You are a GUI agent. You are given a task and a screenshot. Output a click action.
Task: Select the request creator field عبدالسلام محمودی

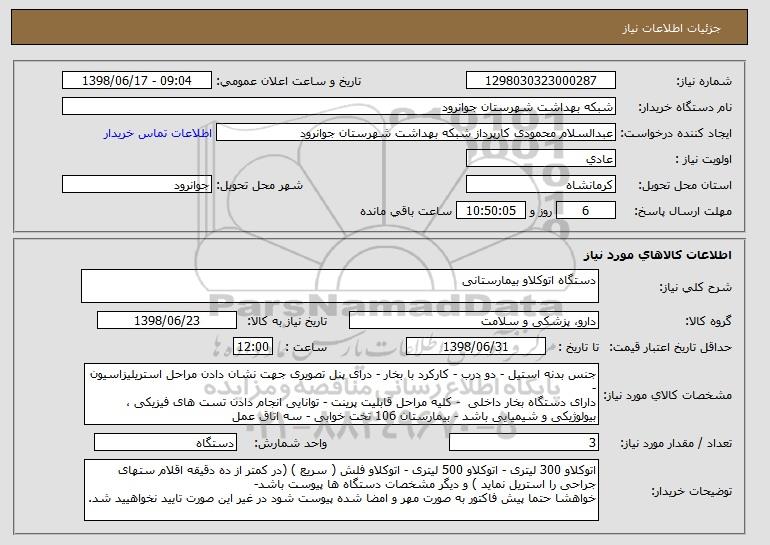pos(416,133)
